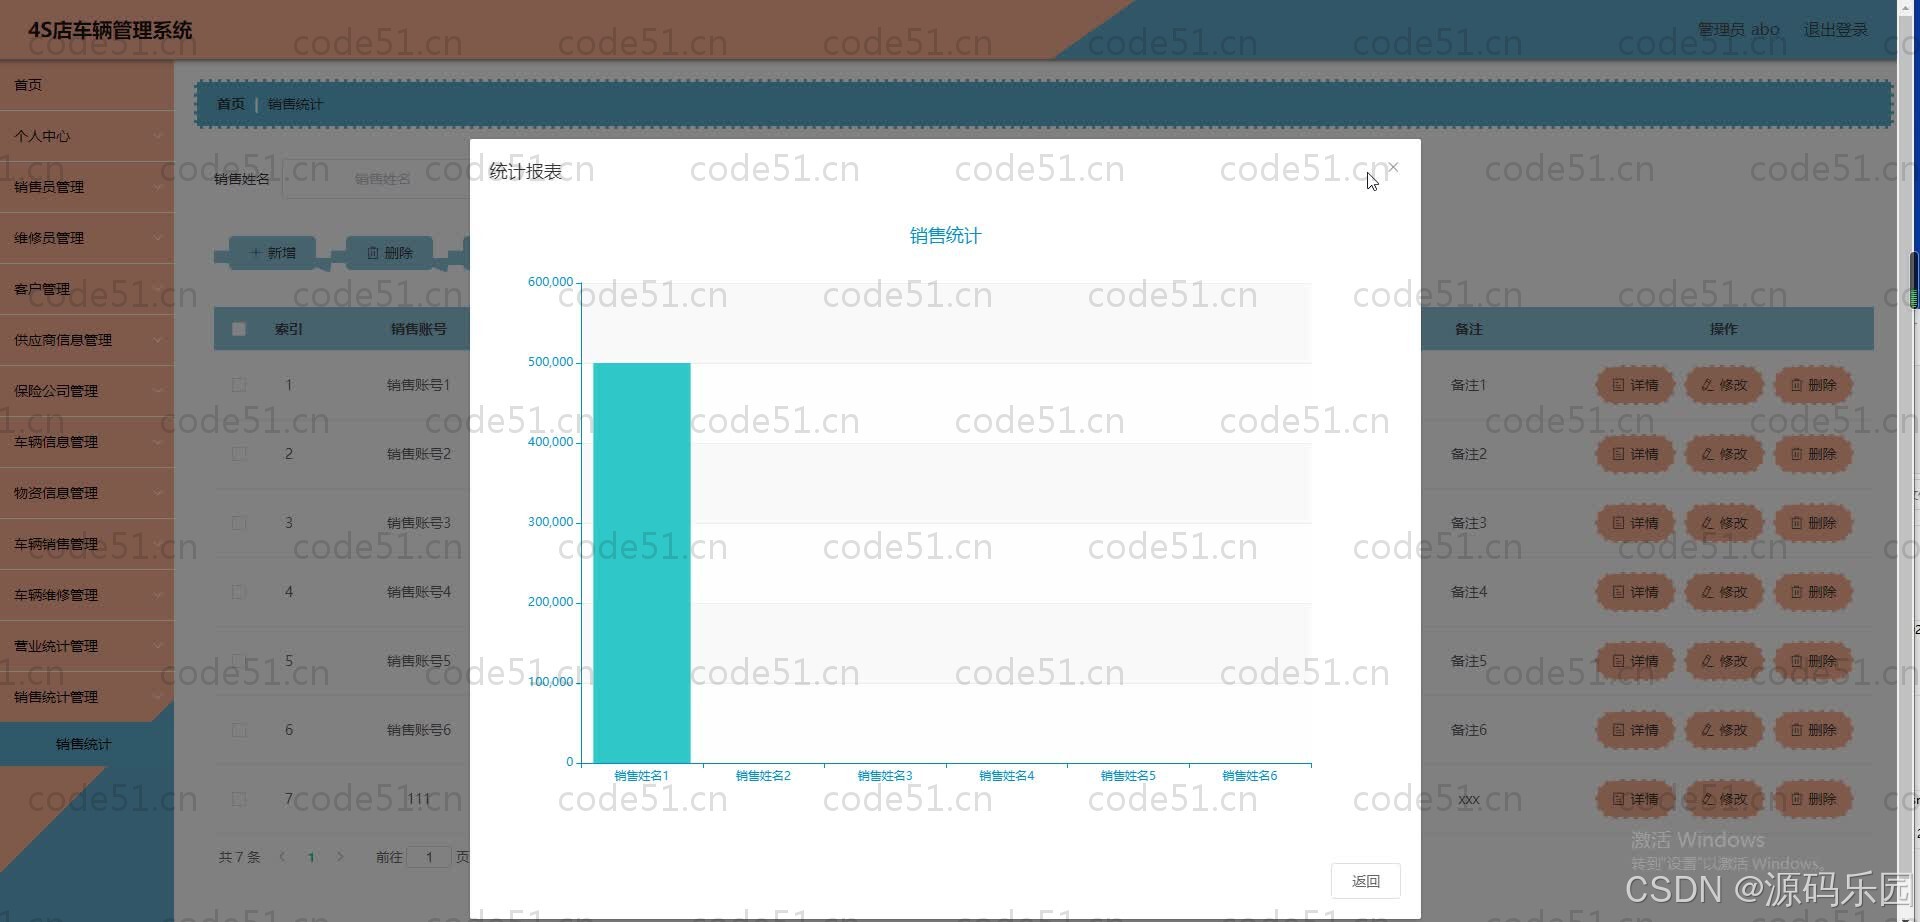This screenshot has height=922, width=1920.
Task: Click the 返回 button in the statistics dialog
Action: coord(1365,880)
